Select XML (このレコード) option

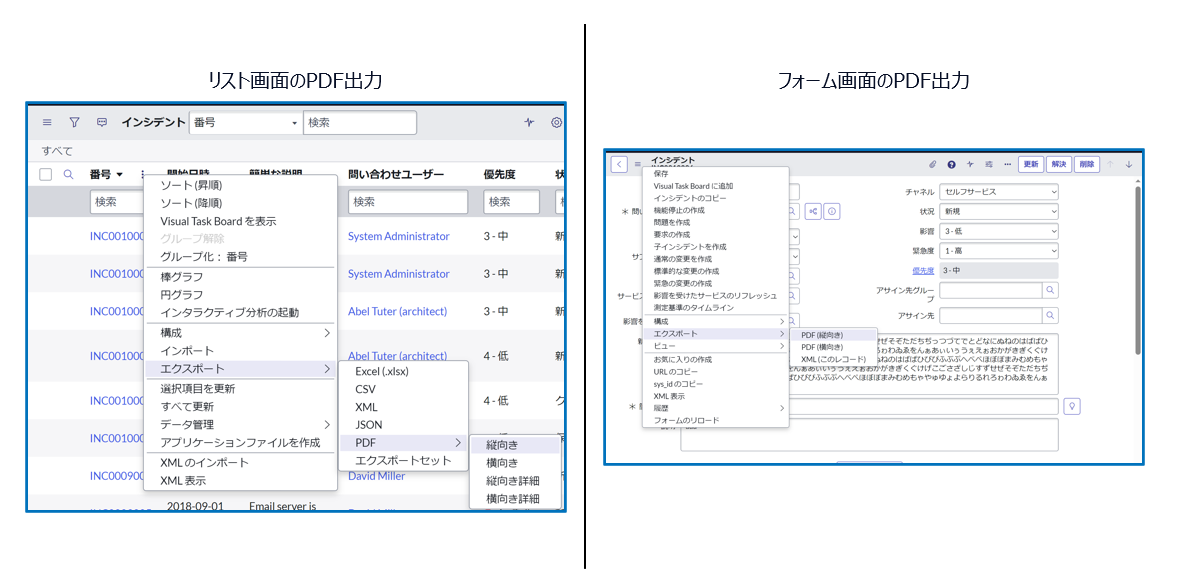834,360
